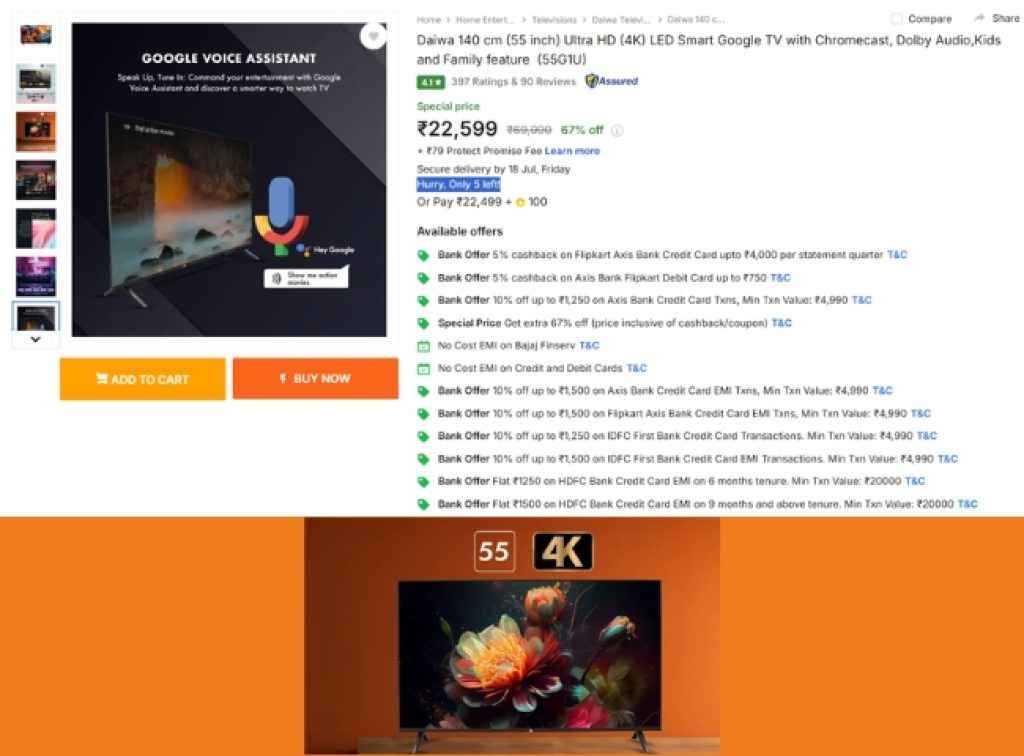This screenshot has height=756, width=1024.
Task: Click the 55 4K TV banner image
Action: 512,637
